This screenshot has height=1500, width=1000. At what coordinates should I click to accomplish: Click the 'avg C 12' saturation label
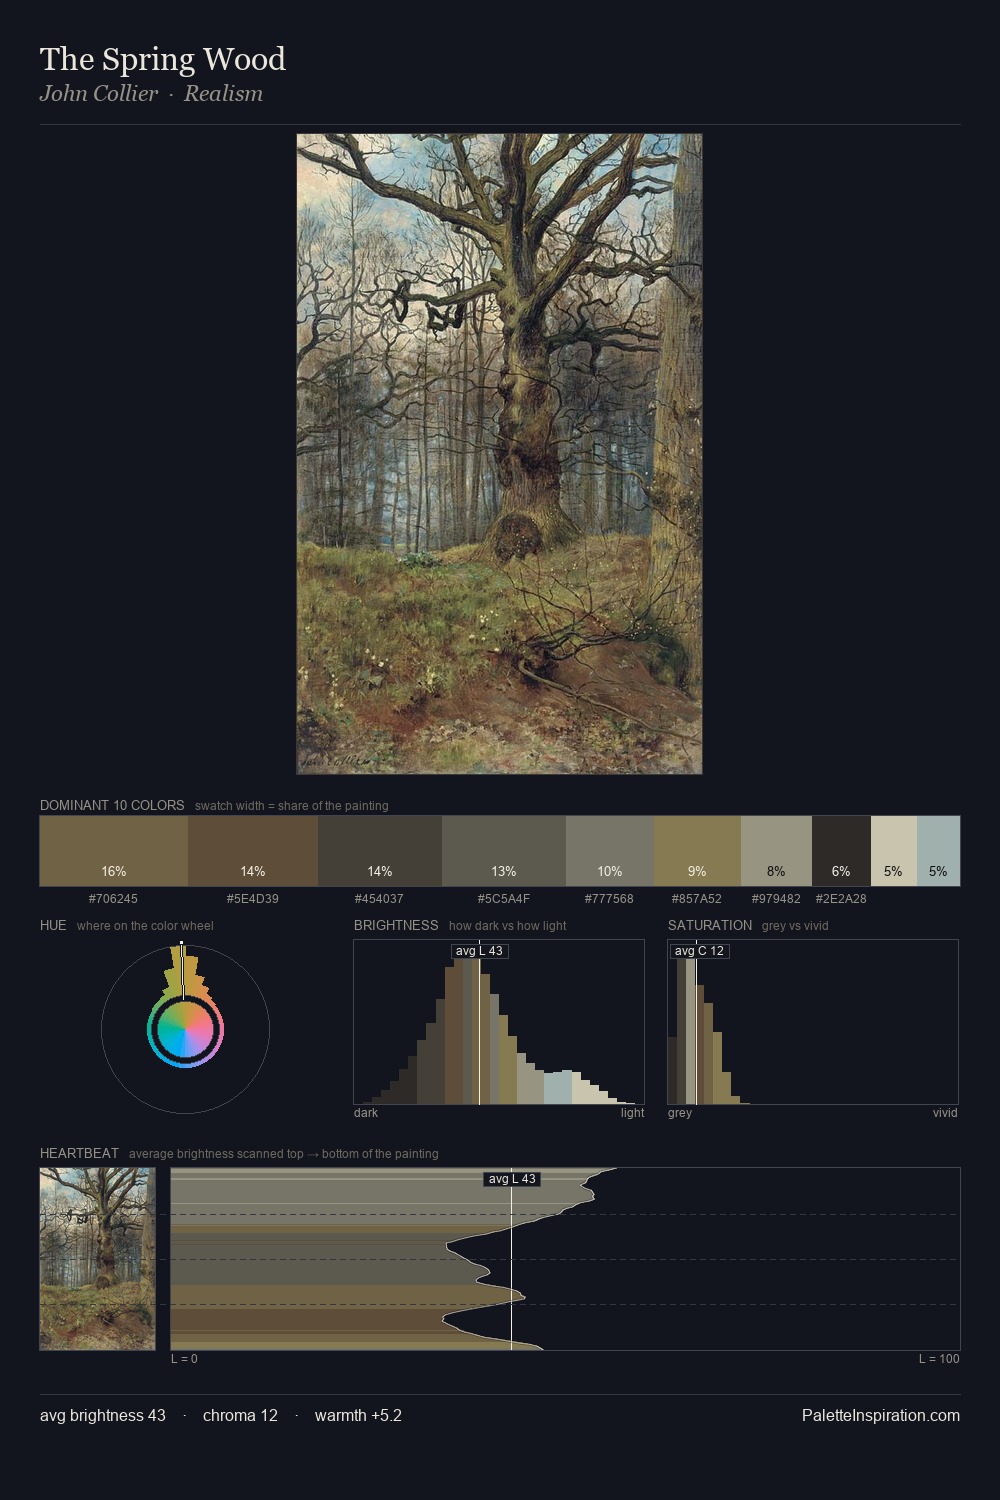pos(699,951)
